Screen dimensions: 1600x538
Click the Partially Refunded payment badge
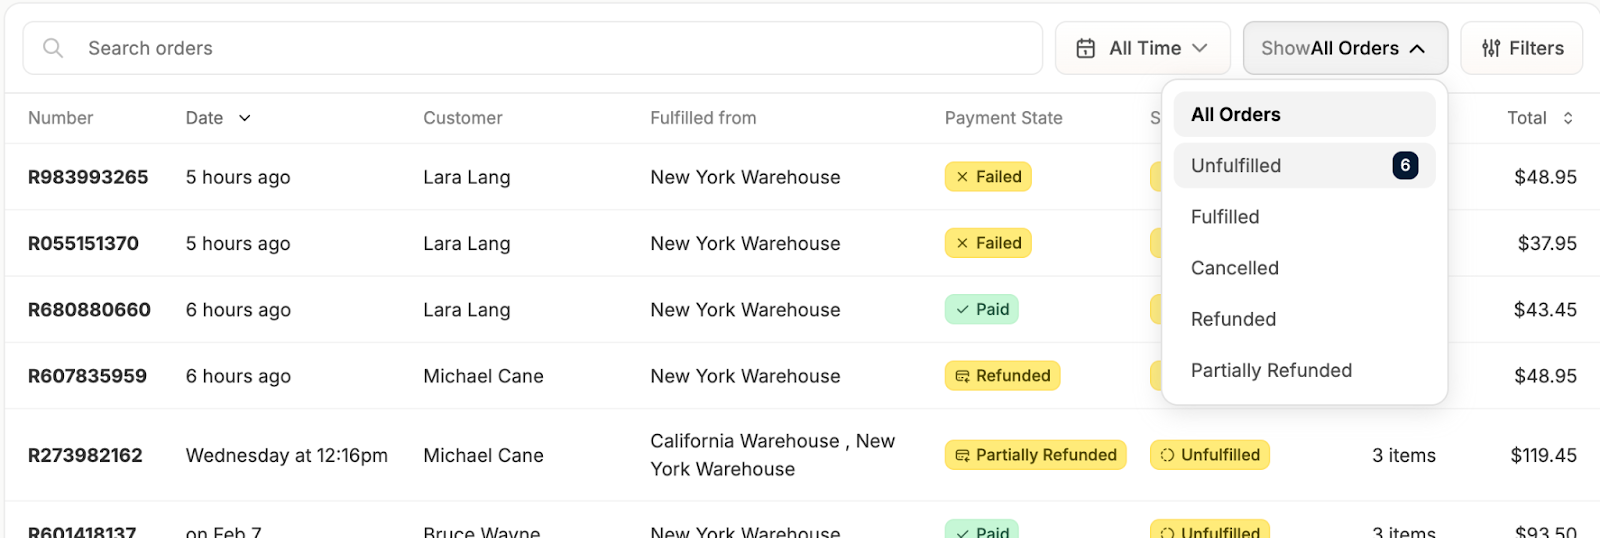(x=1035, y=455)
